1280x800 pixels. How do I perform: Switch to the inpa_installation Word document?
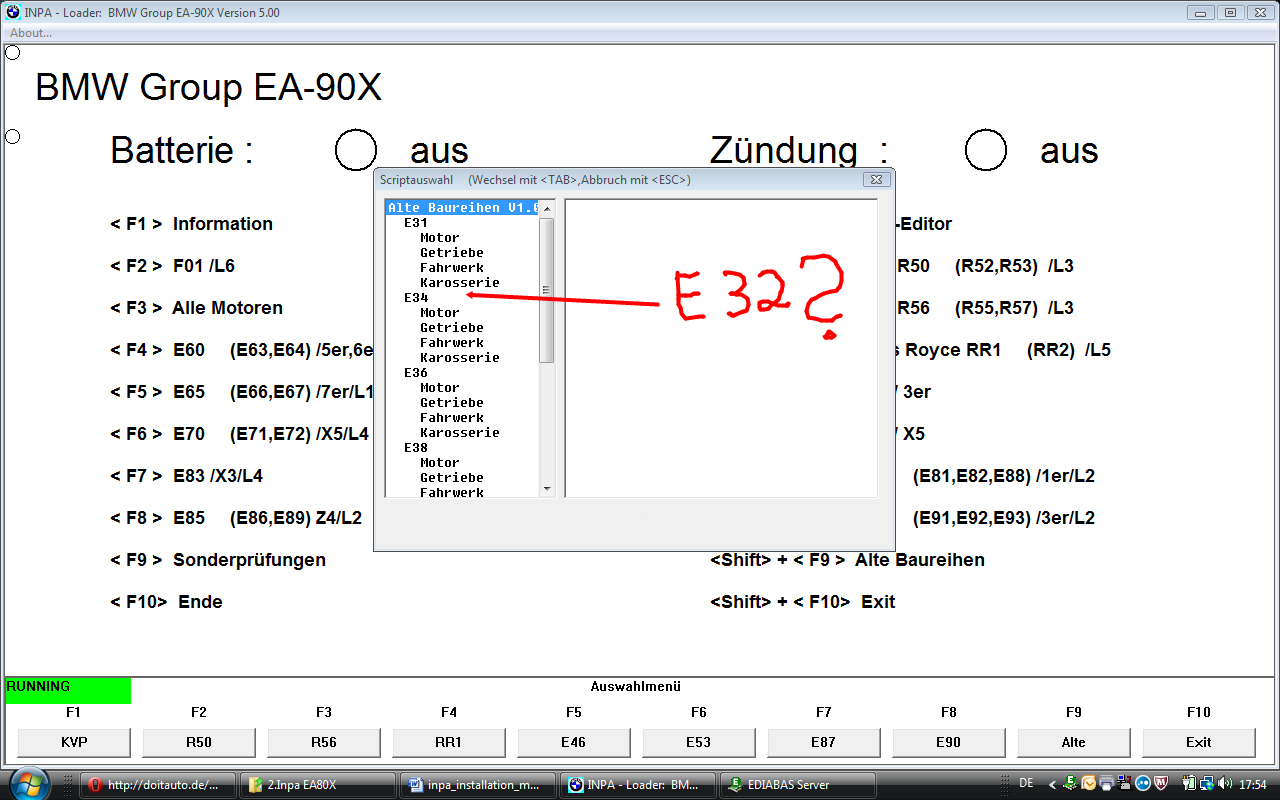pos(477,785)
